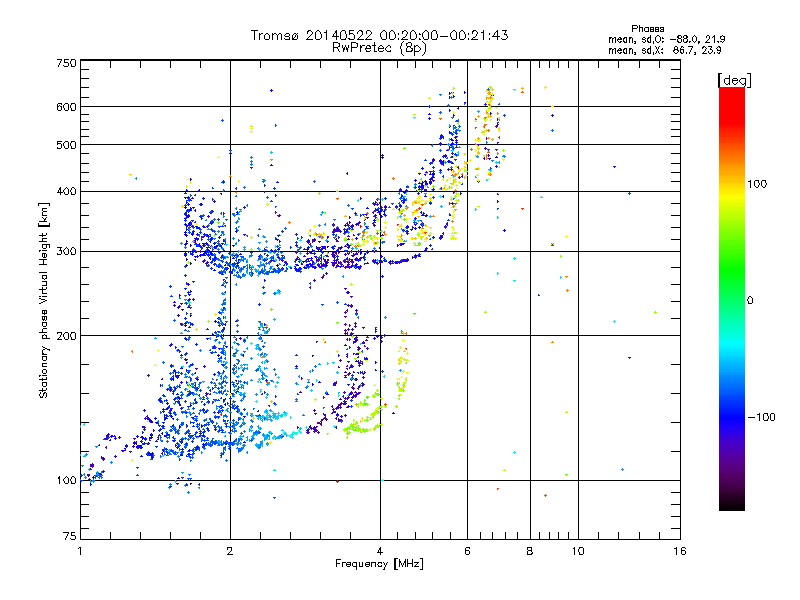
Task: Click the colorbar tick label '0'
Action: (750, 301)
